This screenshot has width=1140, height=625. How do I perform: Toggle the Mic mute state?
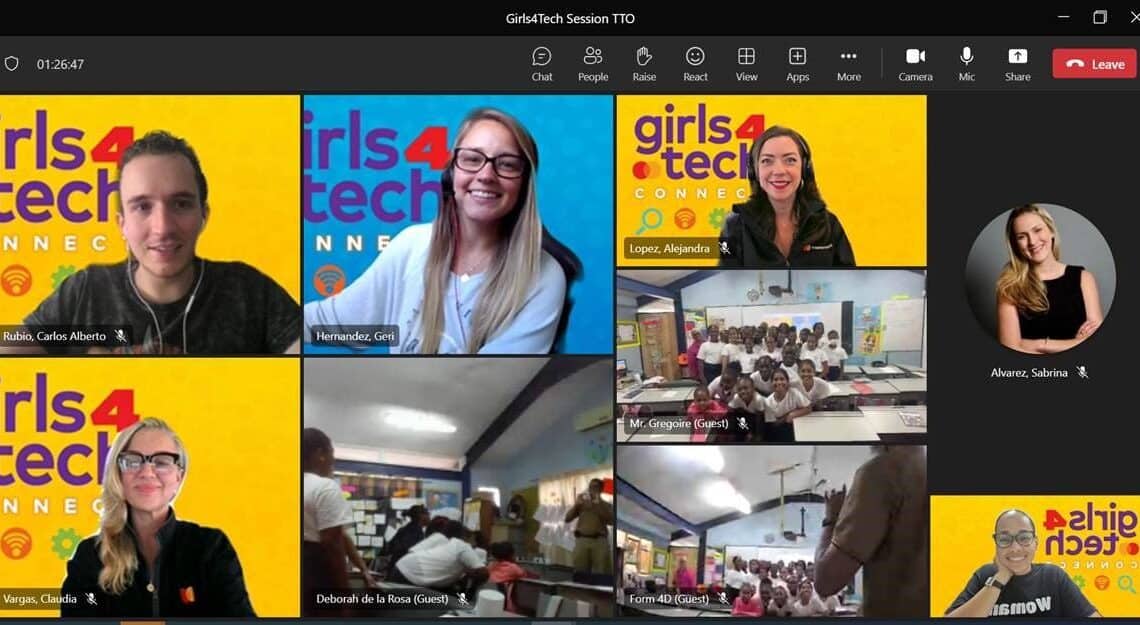point(966,64)
